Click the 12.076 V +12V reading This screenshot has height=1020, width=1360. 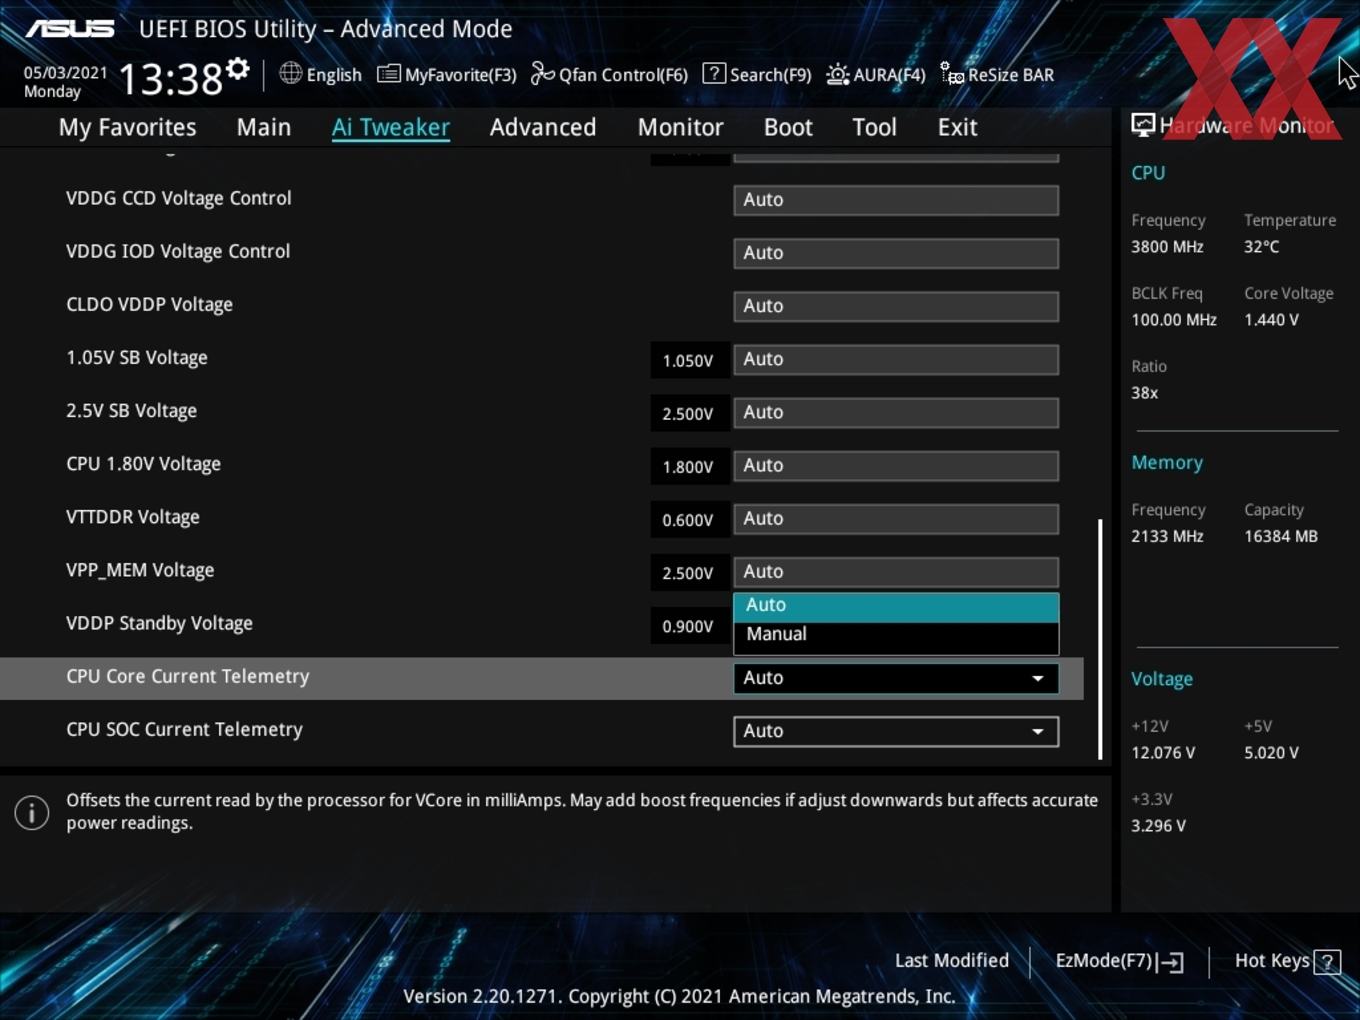point(1163,753)
